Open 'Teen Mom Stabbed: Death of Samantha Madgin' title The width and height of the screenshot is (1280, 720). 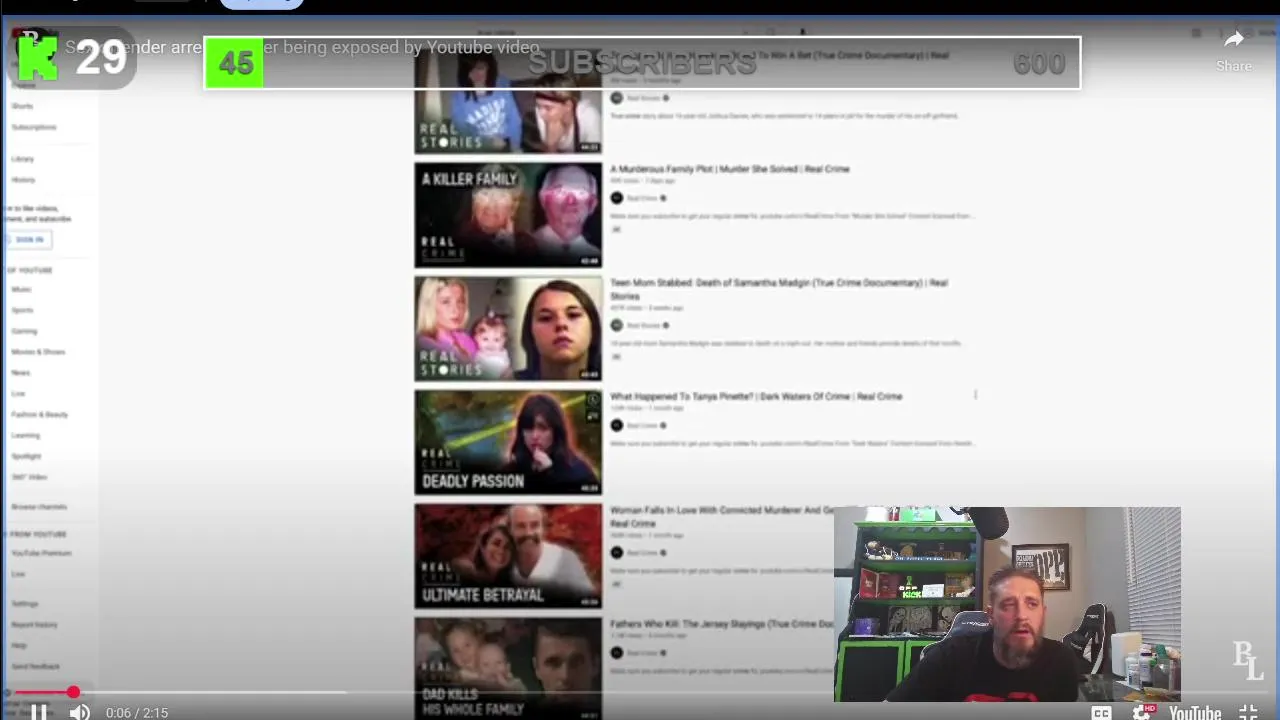779,289
